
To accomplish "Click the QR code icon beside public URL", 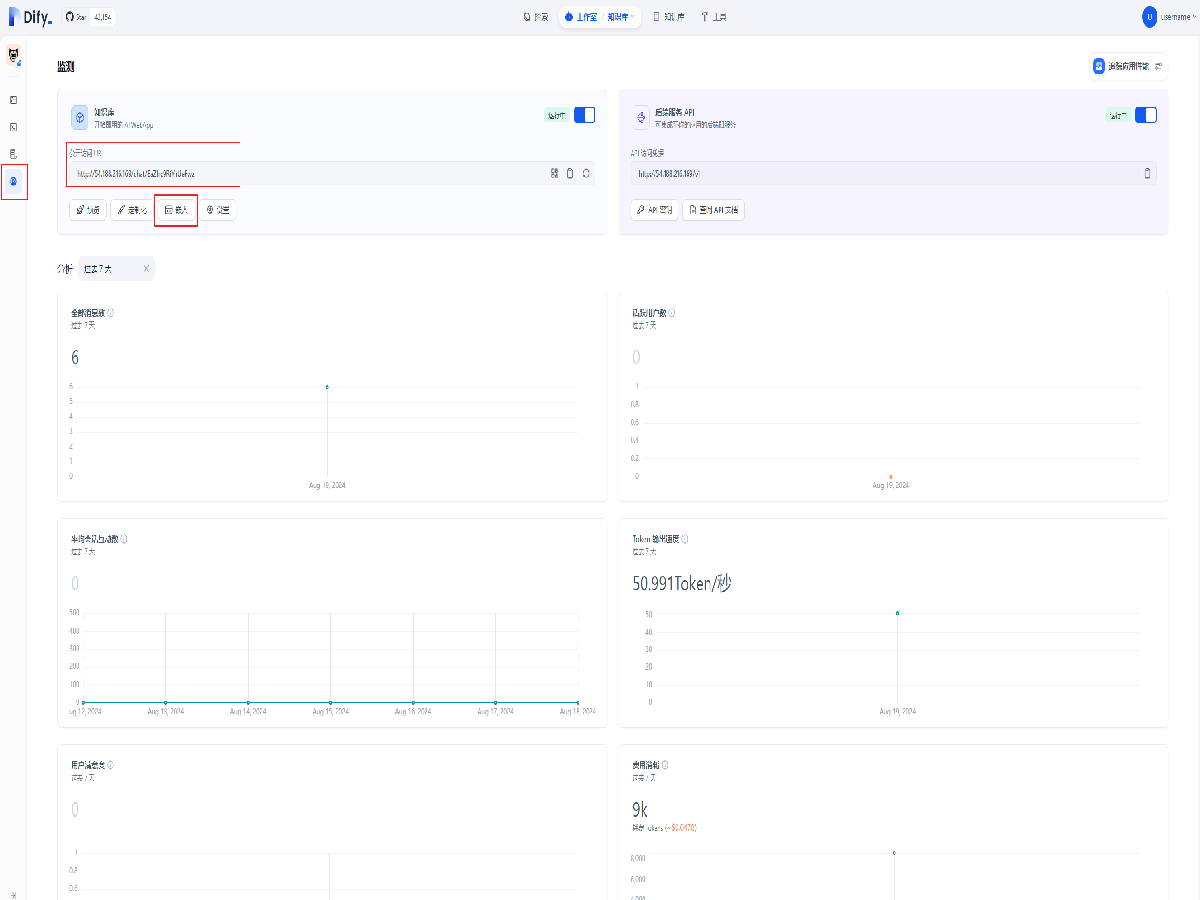I will tap(554, 173).
